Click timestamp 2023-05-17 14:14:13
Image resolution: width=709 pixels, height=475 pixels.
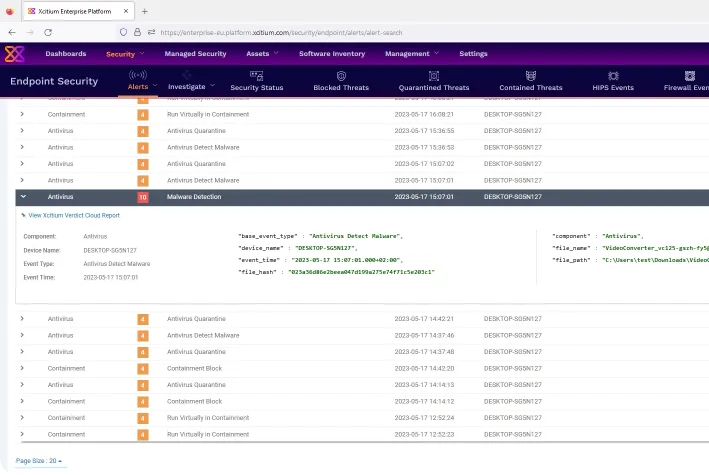coord(424,385)
